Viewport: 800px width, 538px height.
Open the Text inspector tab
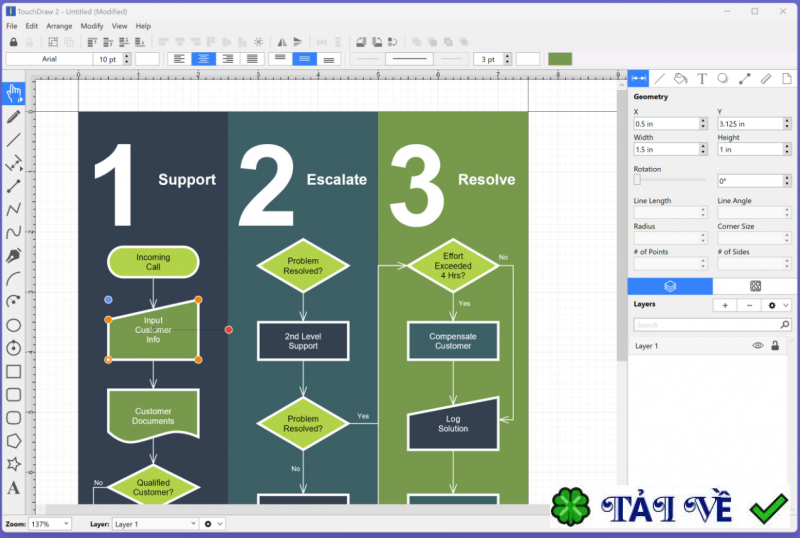(x=702, y=78)
